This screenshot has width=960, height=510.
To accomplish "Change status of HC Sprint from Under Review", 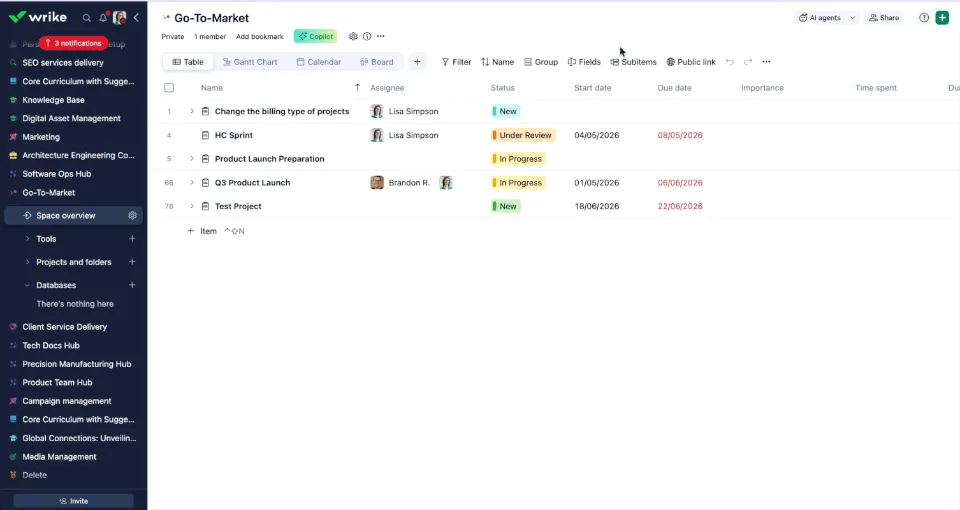I will [x=523, y=135].
